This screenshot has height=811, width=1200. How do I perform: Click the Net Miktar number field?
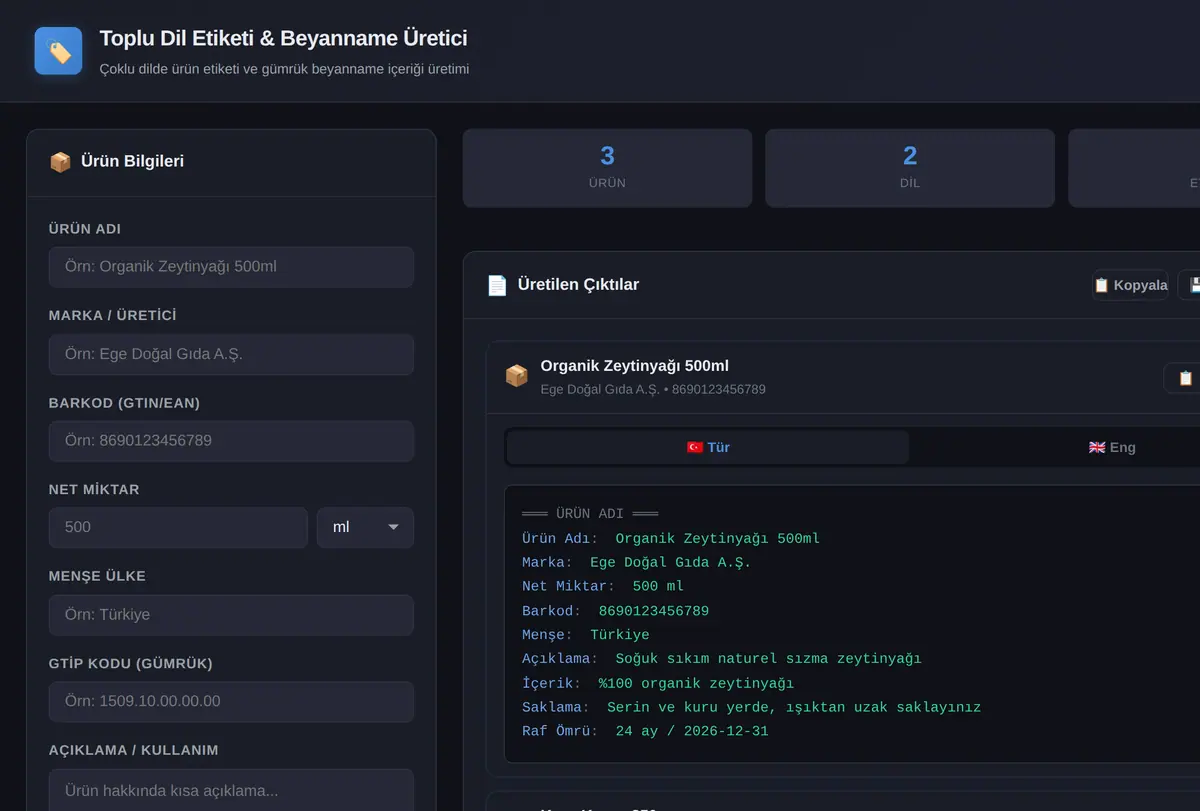(178, 527)
